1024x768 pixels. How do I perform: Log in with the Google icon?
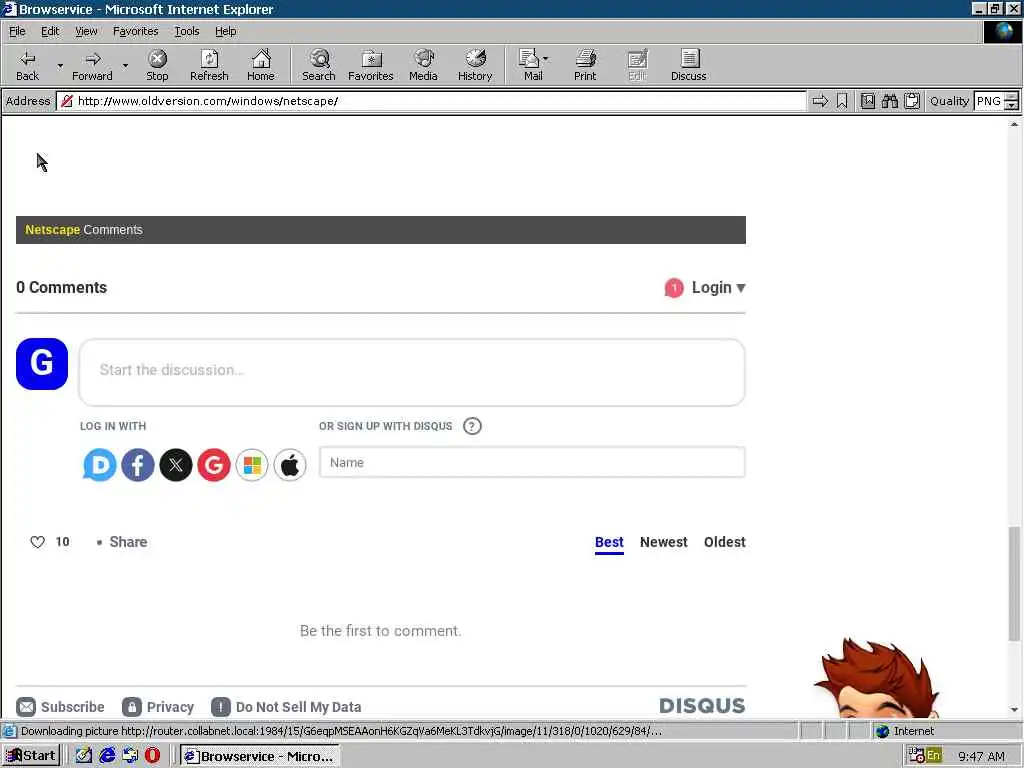(214, 465)
